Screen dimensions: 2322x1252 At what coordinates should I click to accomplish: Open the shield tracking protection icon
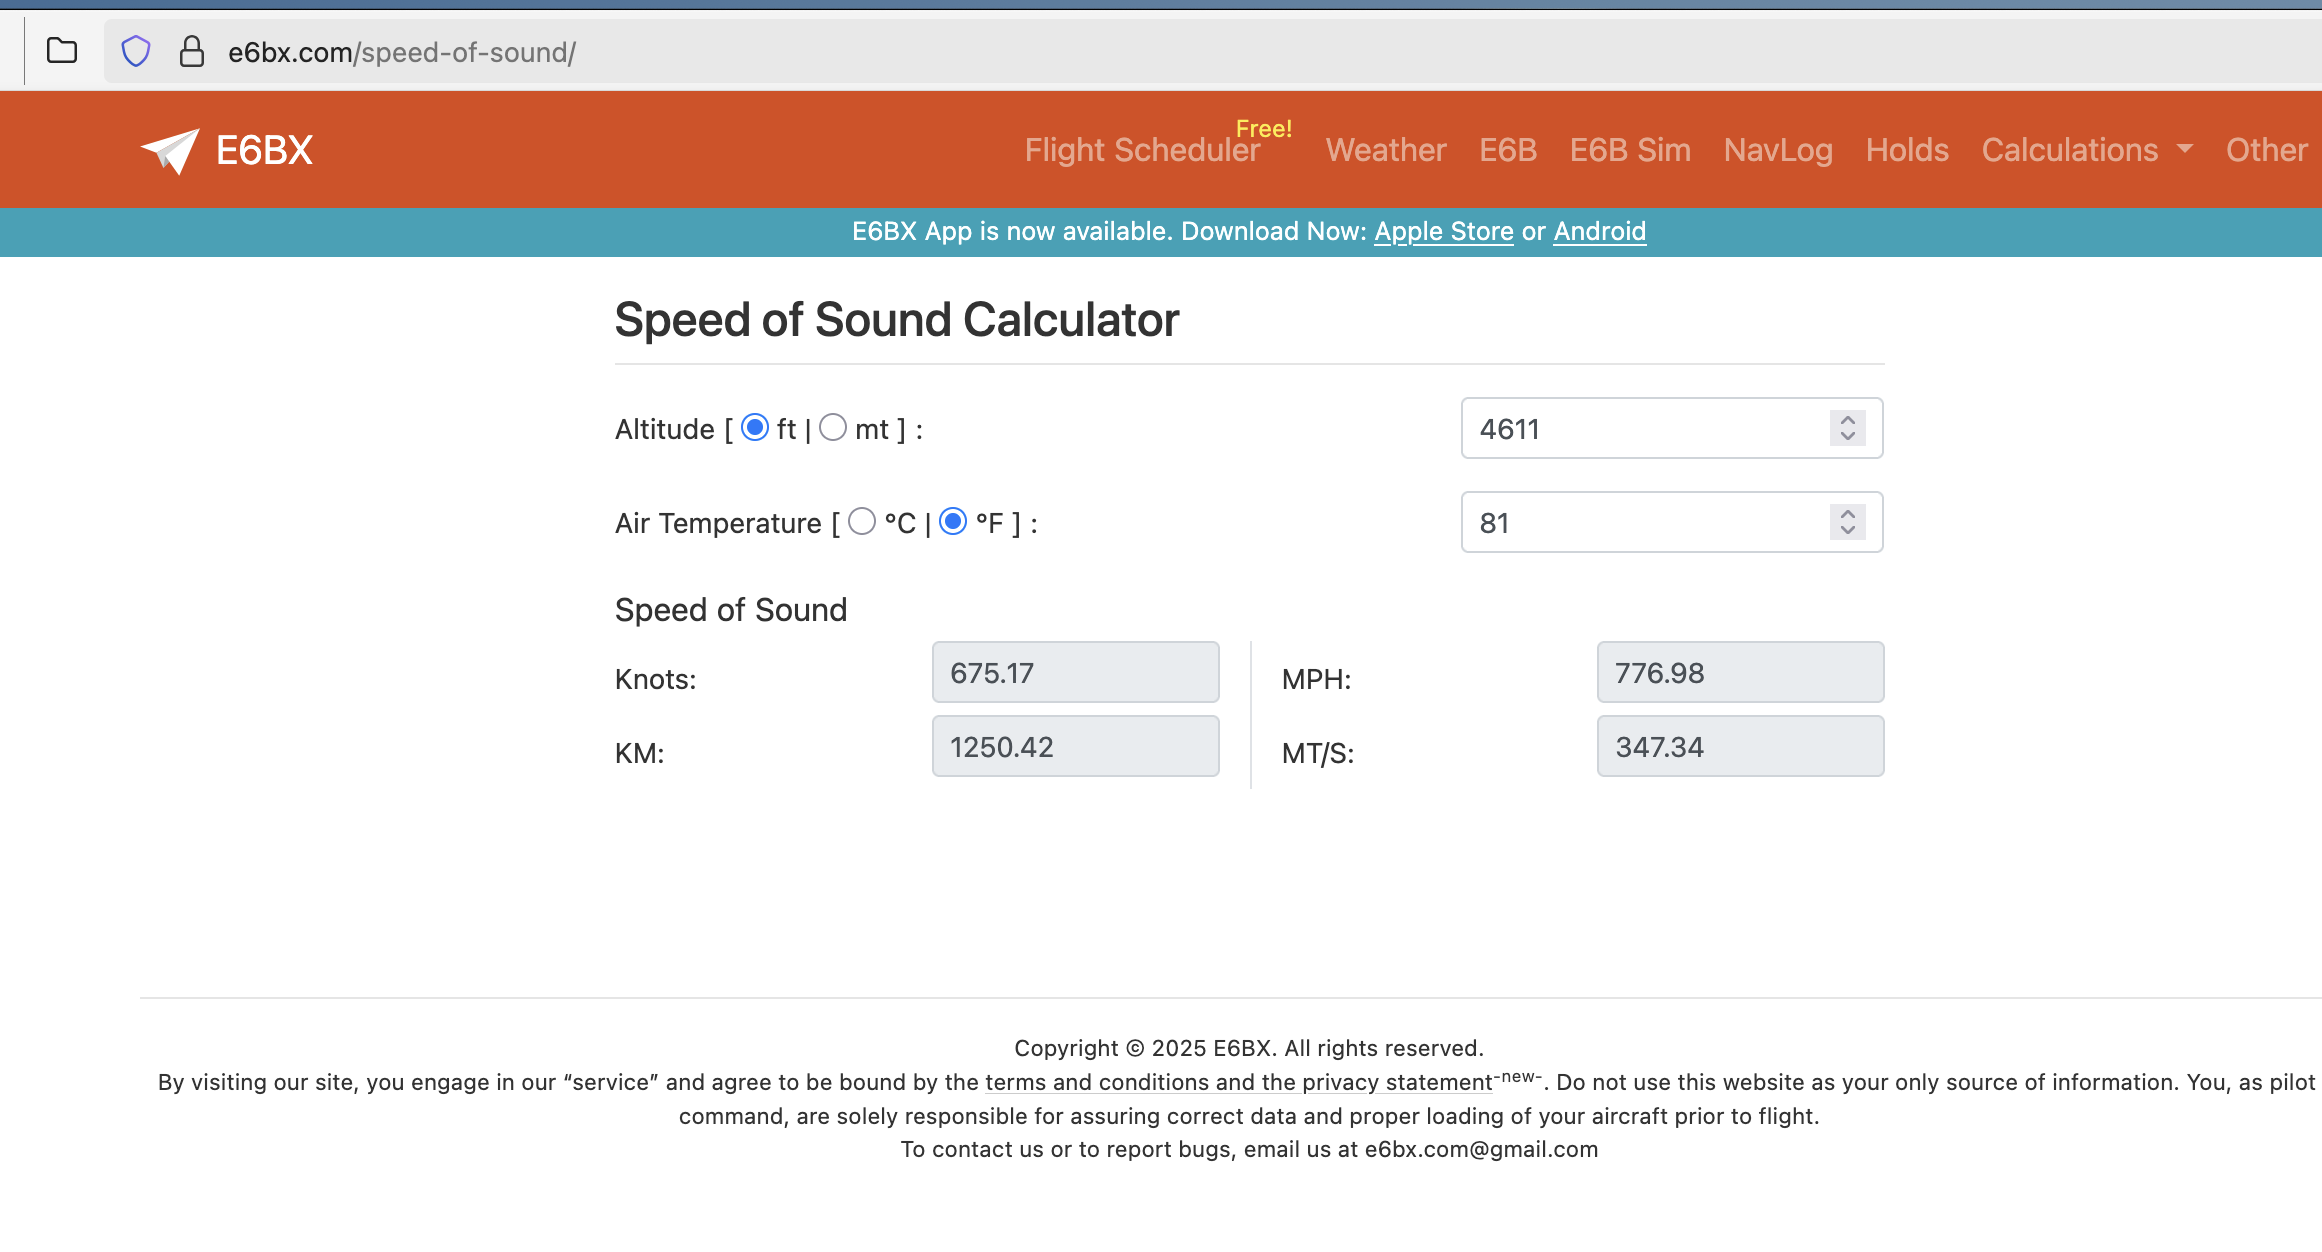[x=136, y=51]
